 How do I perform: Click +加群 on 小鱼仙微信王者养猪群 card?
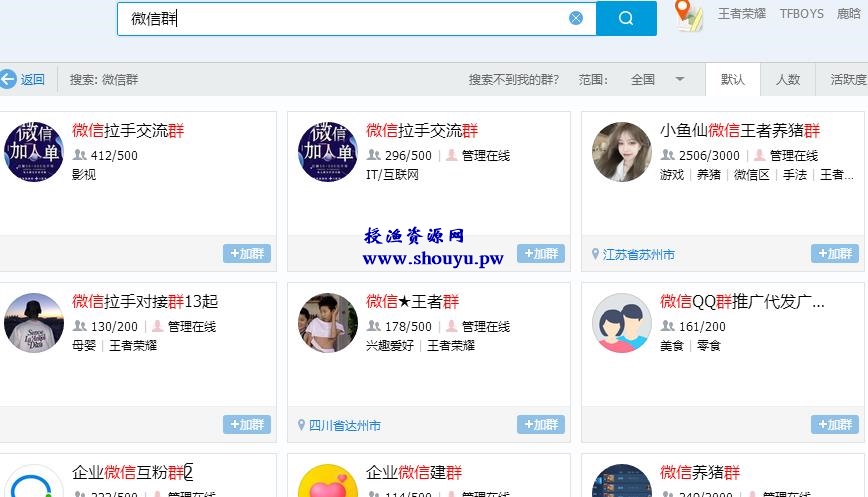[x=835, y=253]
